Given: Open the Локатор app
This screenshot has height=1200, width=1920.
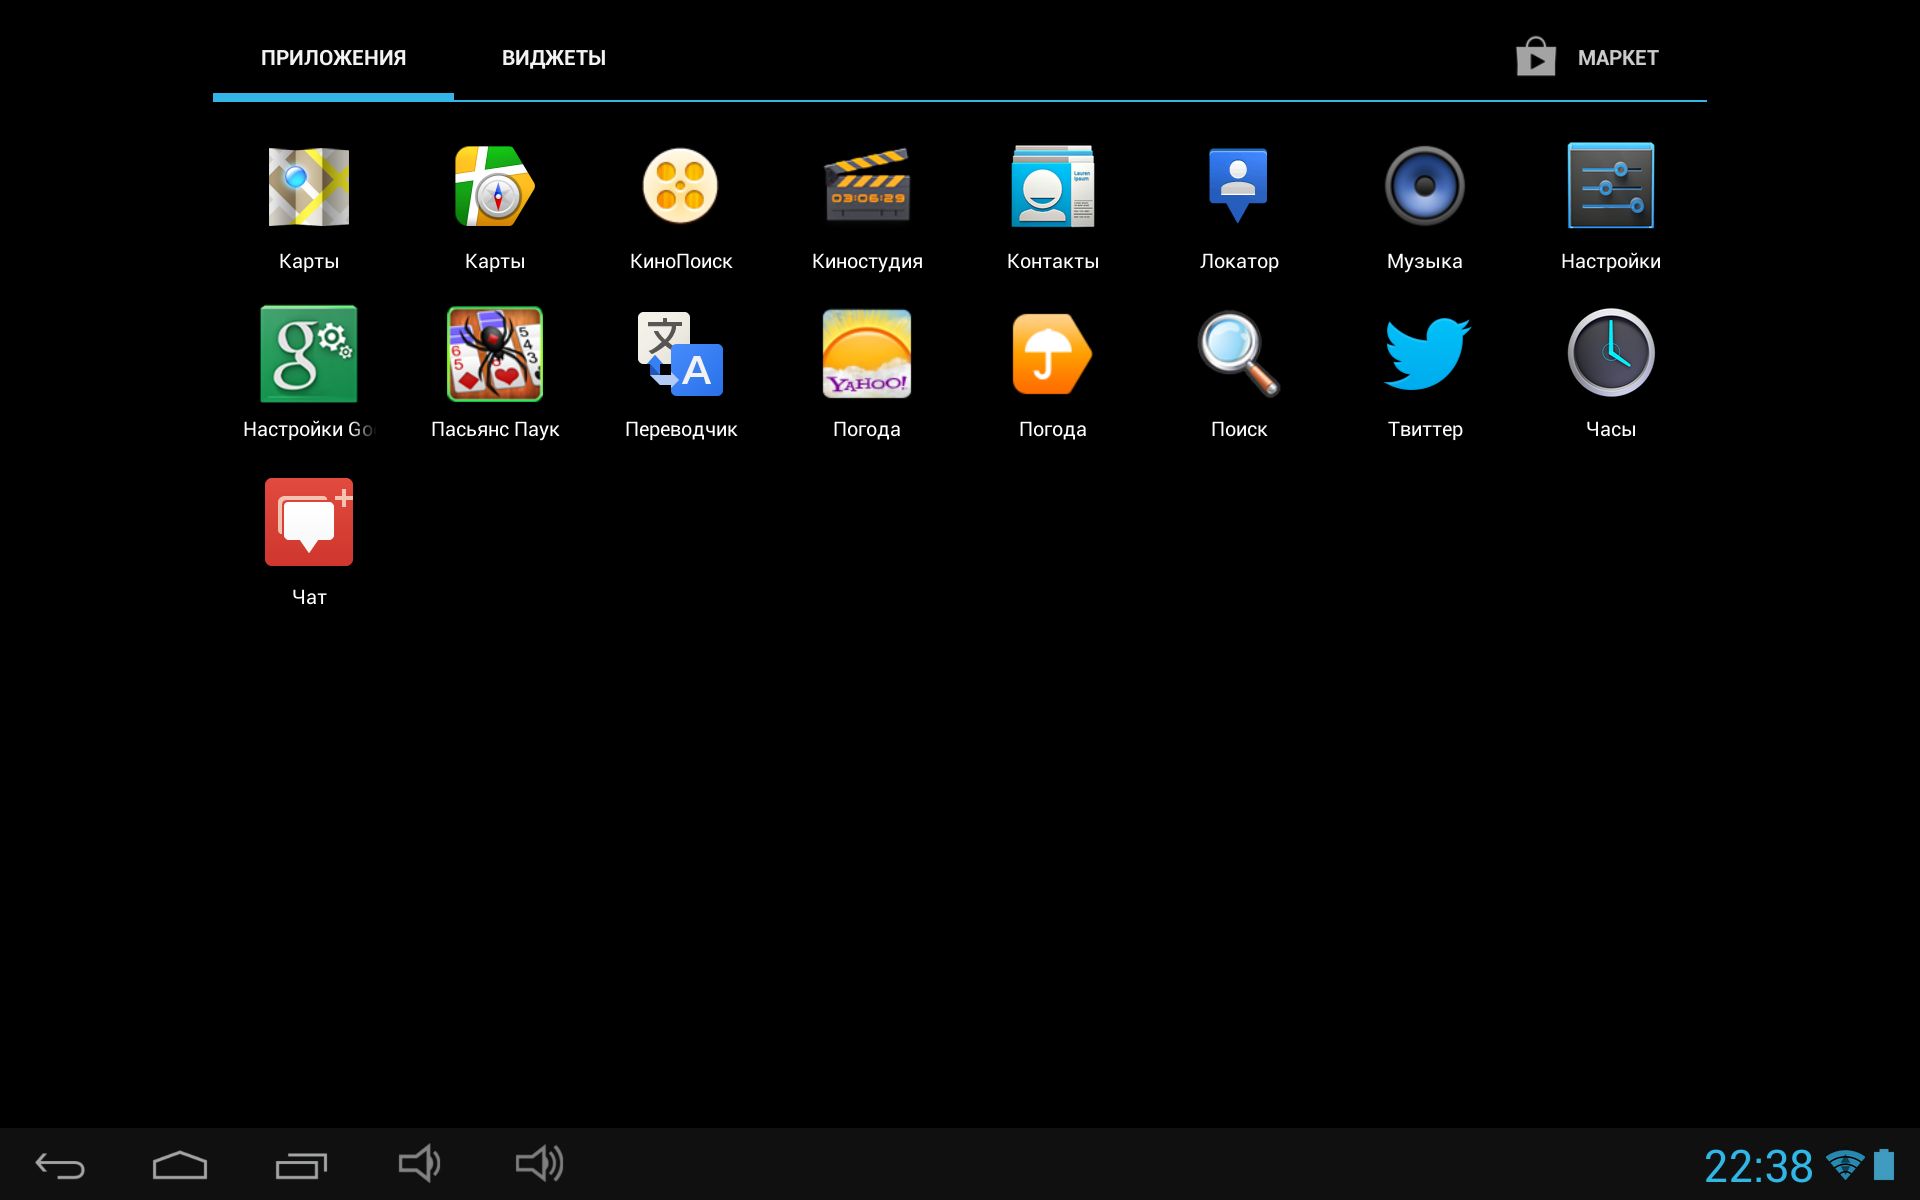Looking at the screenshot, I should pyautogui.click(x=1238, y=187).
